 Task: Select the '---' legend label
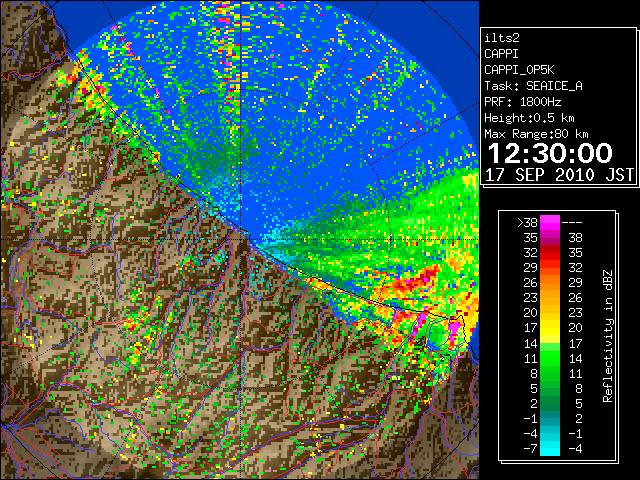click(x=572, y=222)
